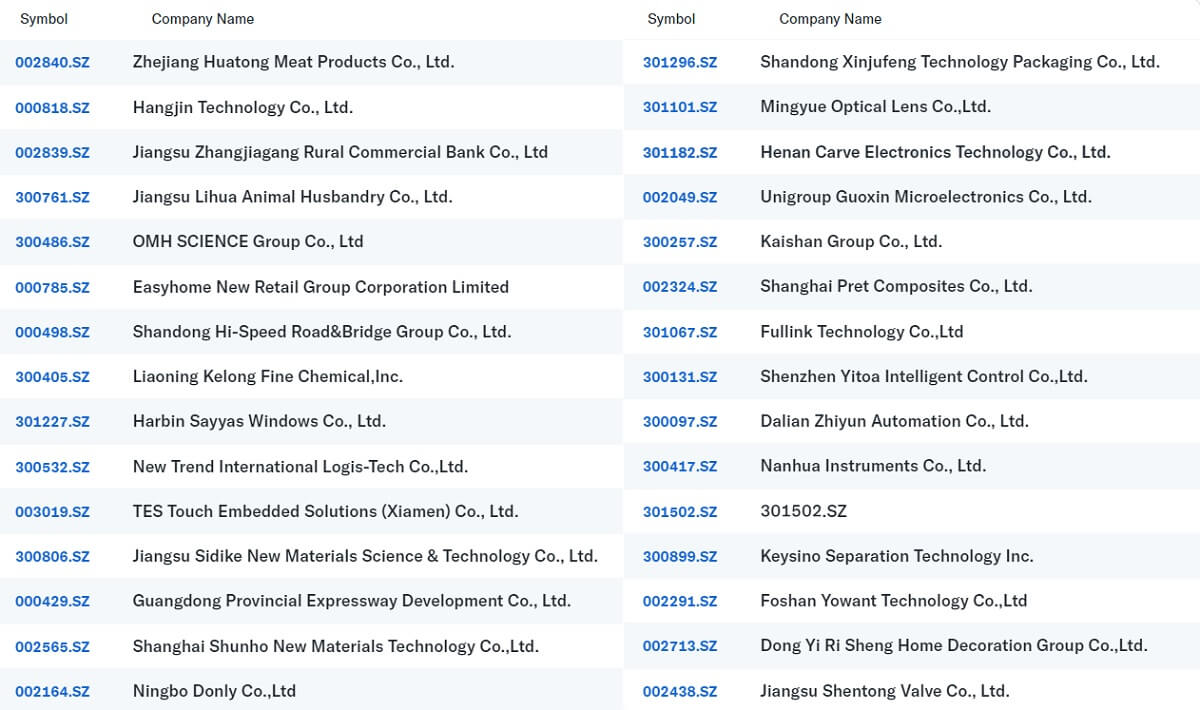Viewport: 1200px width, 710px height.
Task: Click OMH SCIENCE Group Co., Ltd
Action: tap(248, 241)
